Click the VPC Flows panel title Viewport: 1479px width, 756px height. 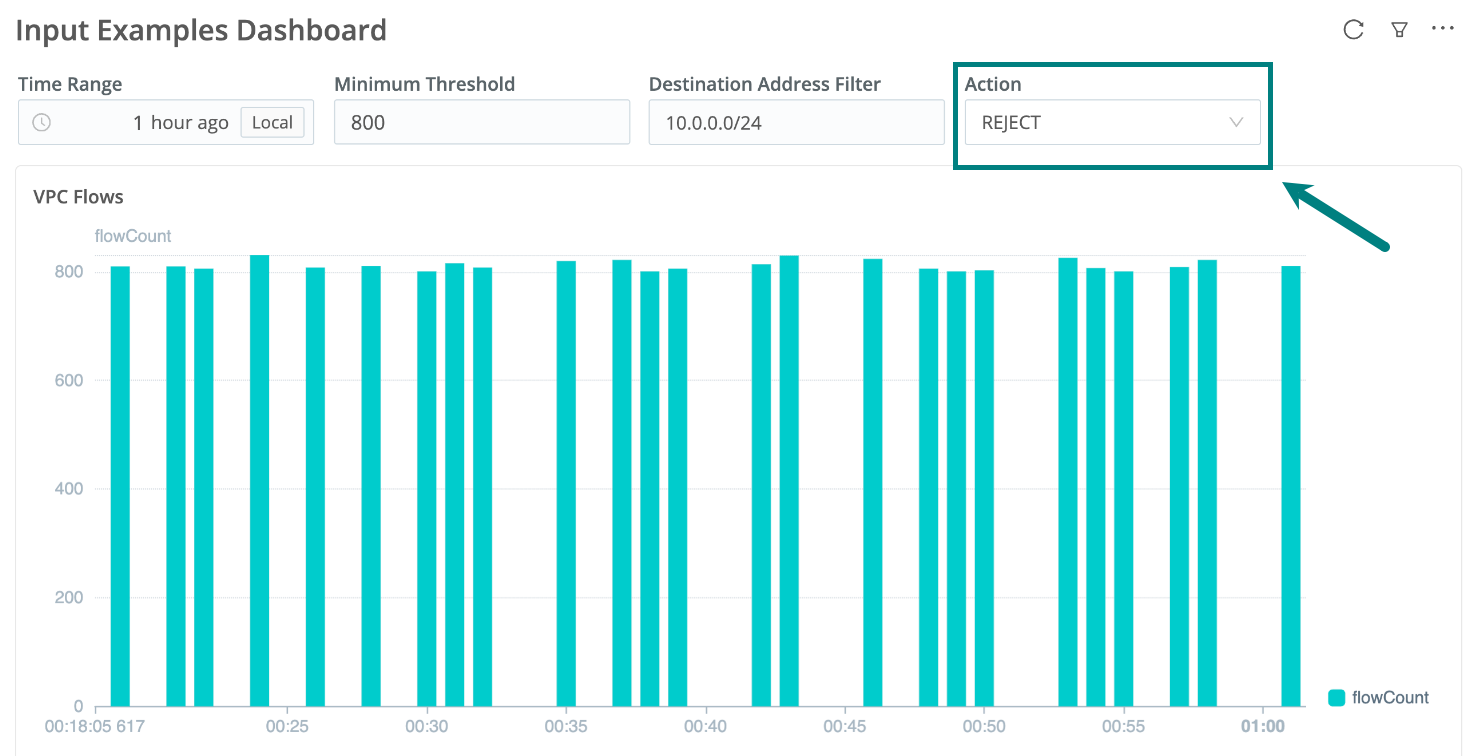(x=78, y=197)
